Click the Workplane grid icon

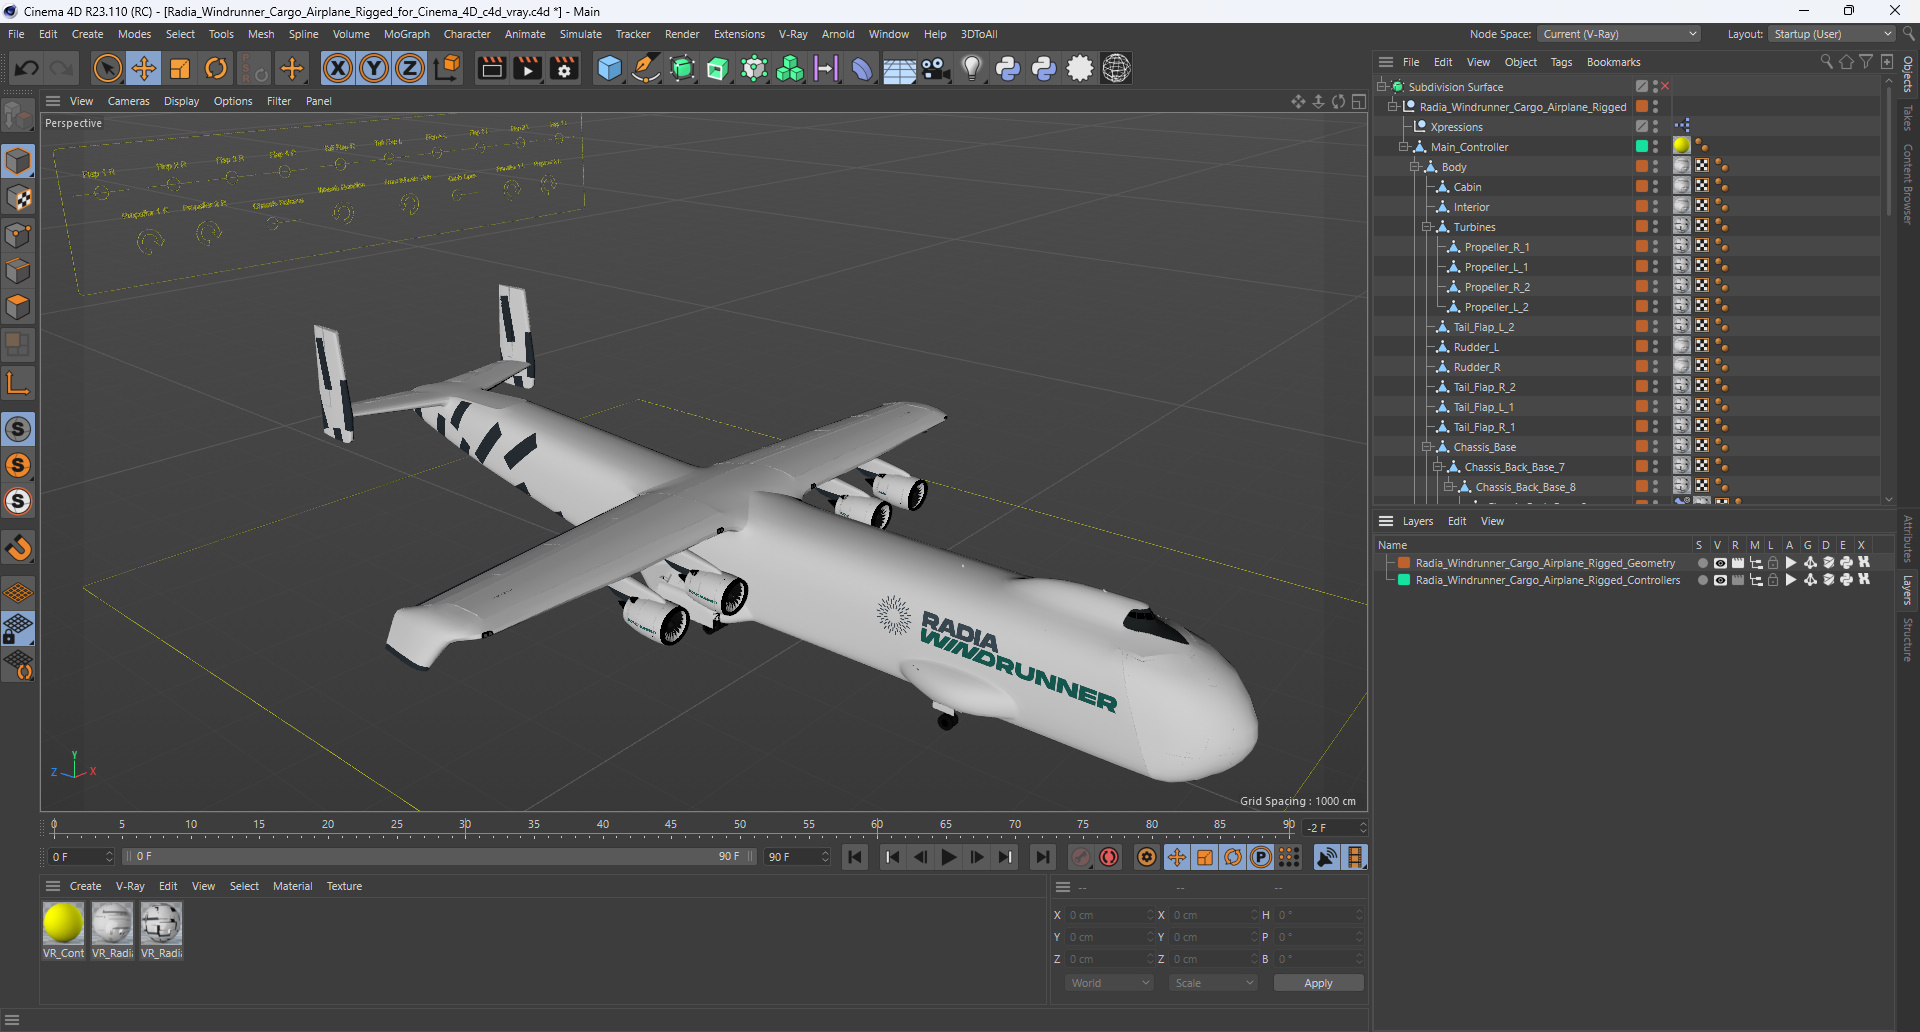18,592
